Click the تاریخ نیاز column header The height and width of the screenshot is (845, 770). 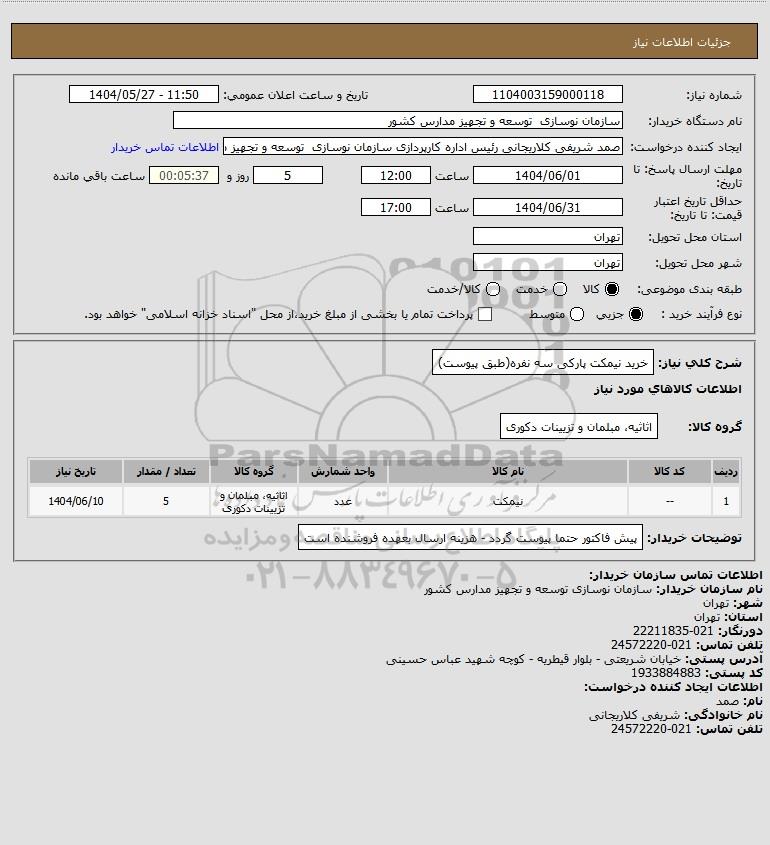coord(76,472)
